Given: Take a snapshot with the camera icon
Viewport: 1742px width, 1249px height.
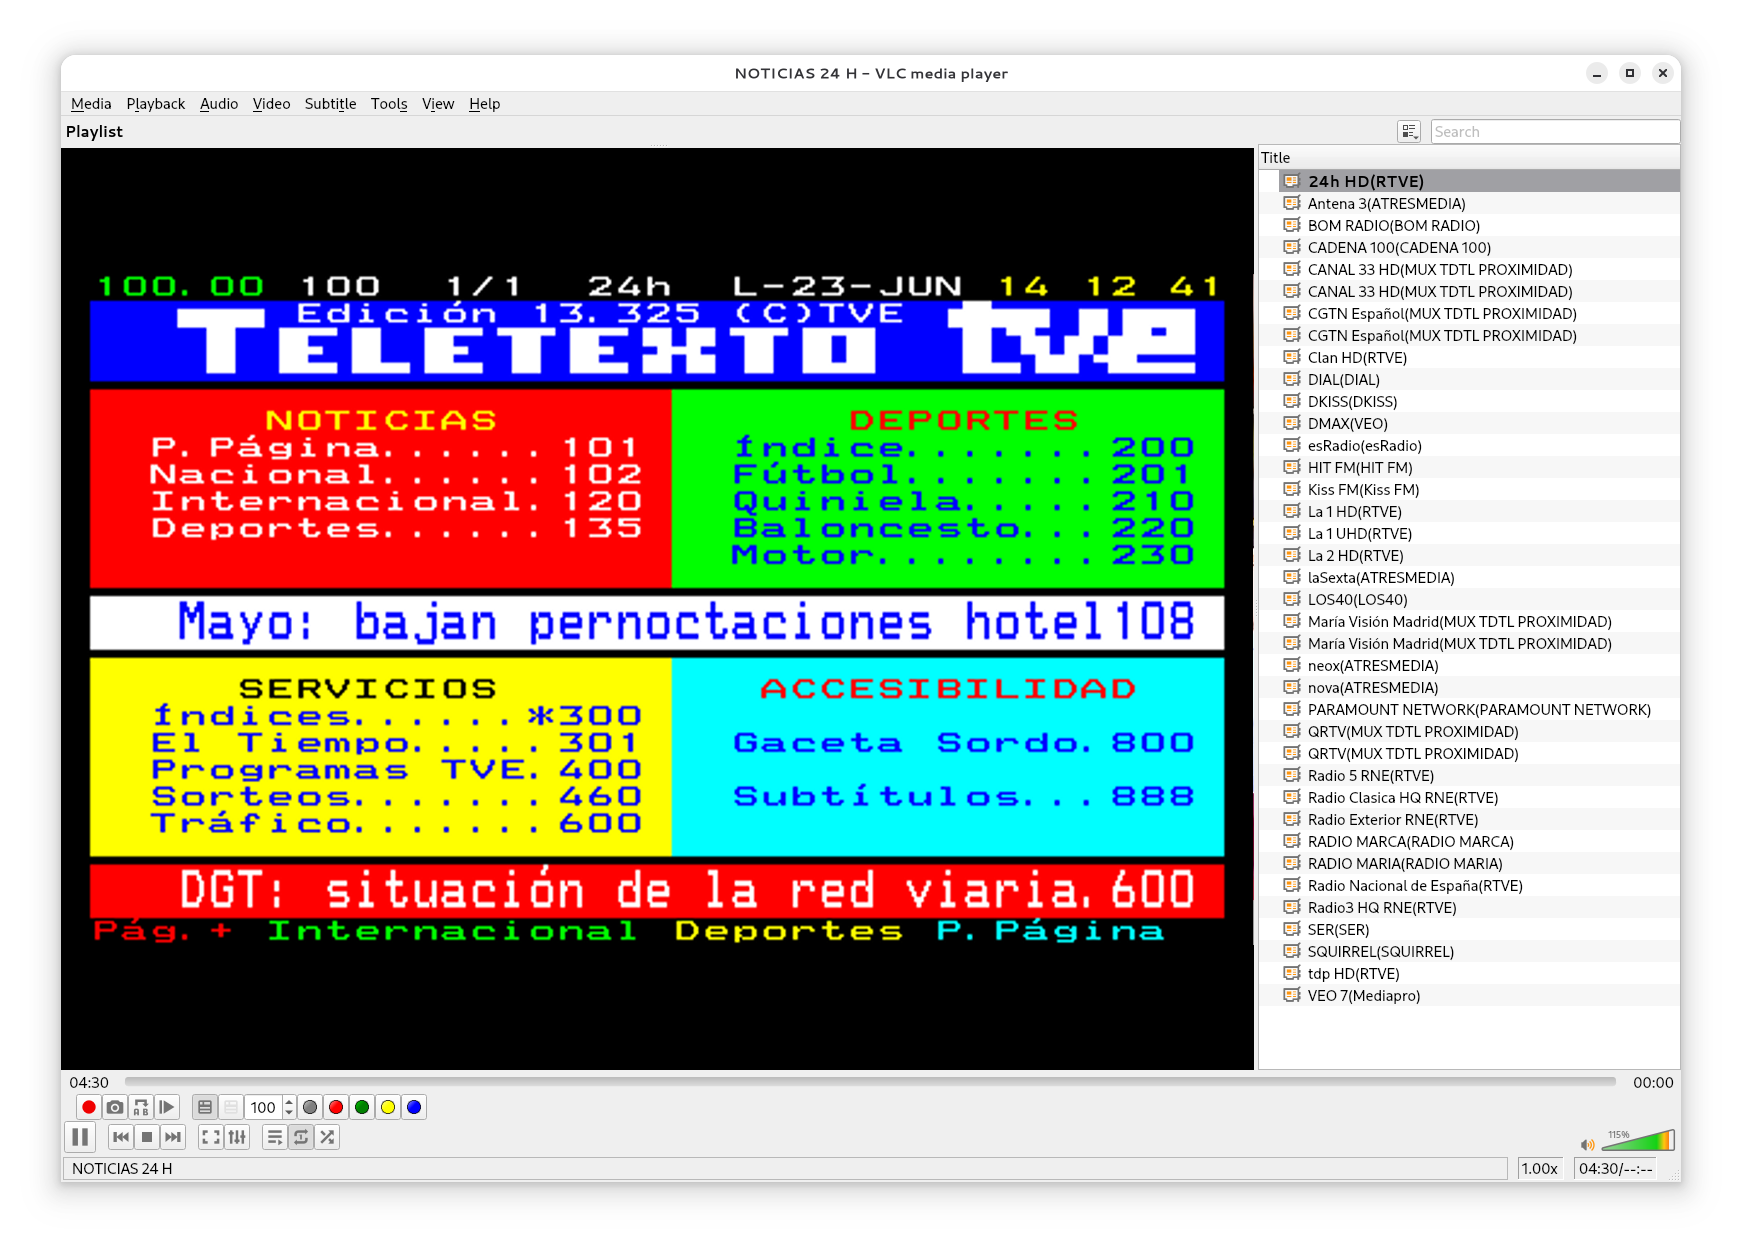Looking at the screenshot, I should pos(115,1107).
